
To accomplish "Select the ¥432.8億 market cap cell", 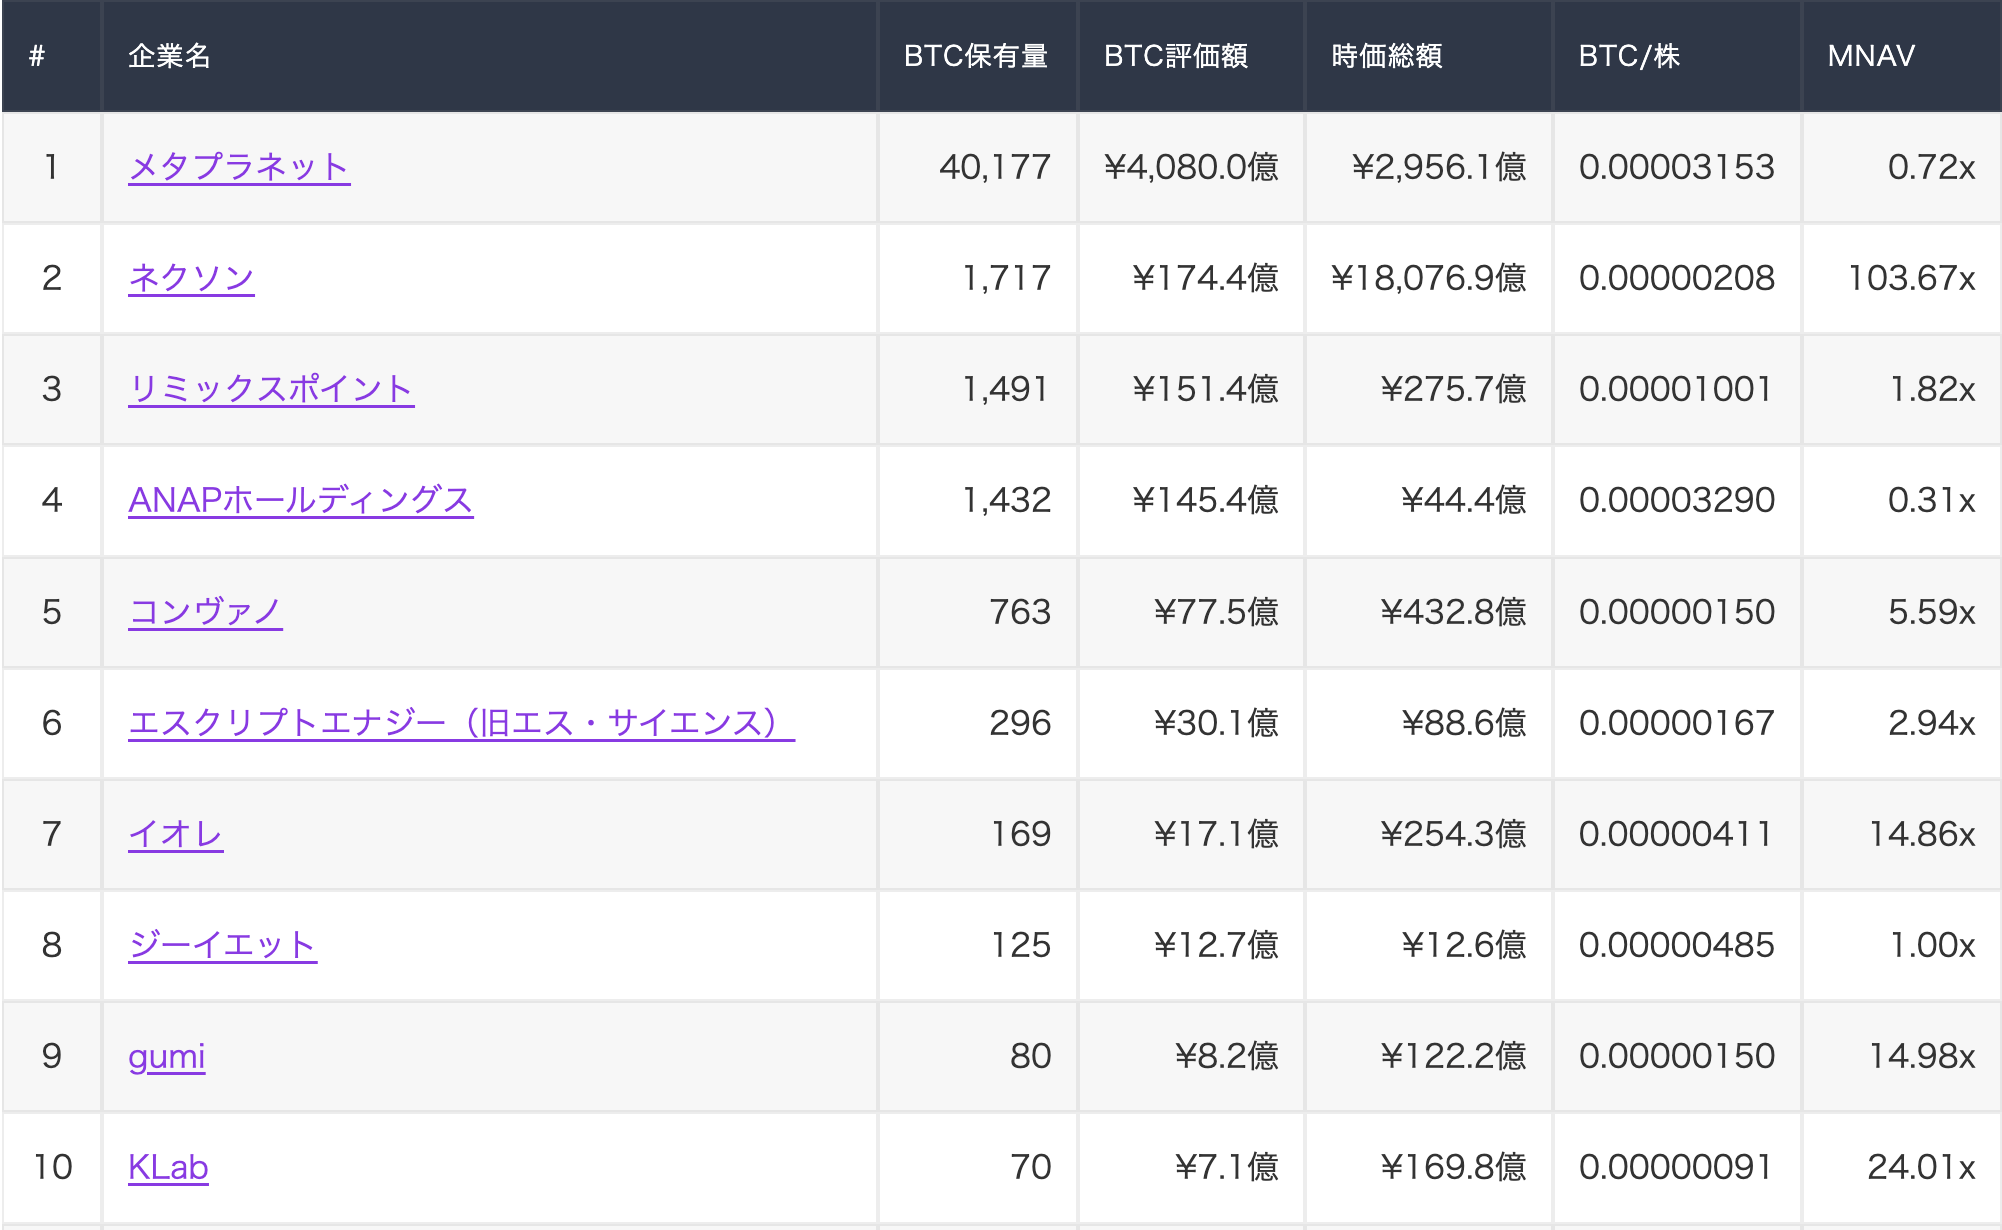I will coord(1429,612).
